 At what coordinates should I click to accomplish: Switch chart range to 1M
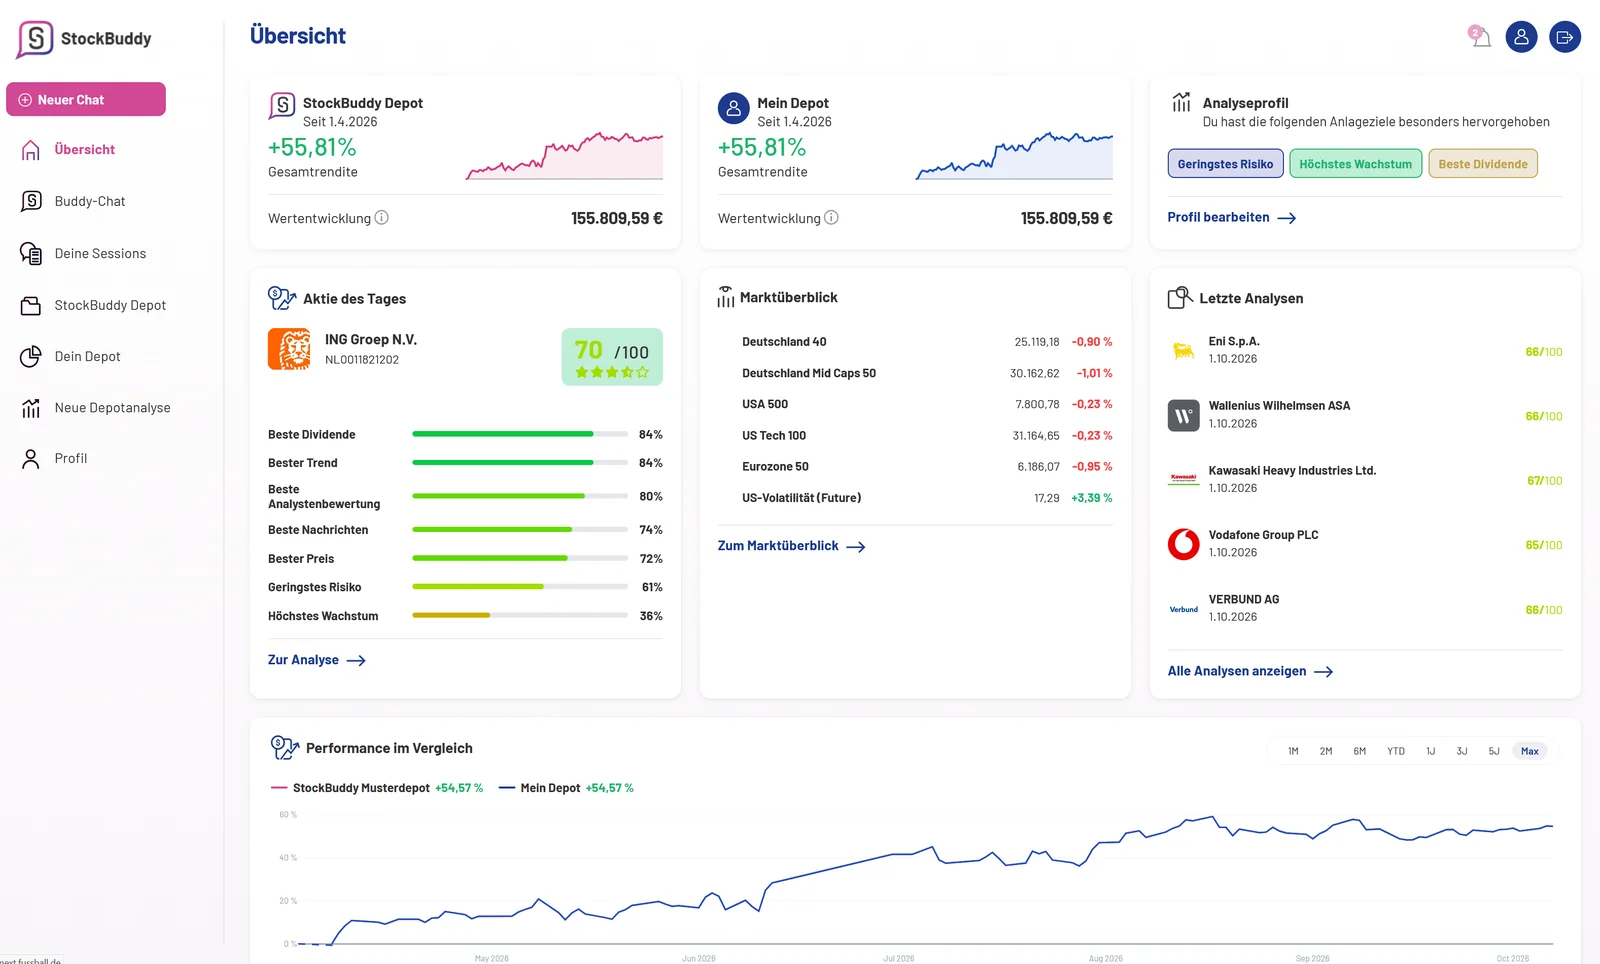[x=1293, y=751]
